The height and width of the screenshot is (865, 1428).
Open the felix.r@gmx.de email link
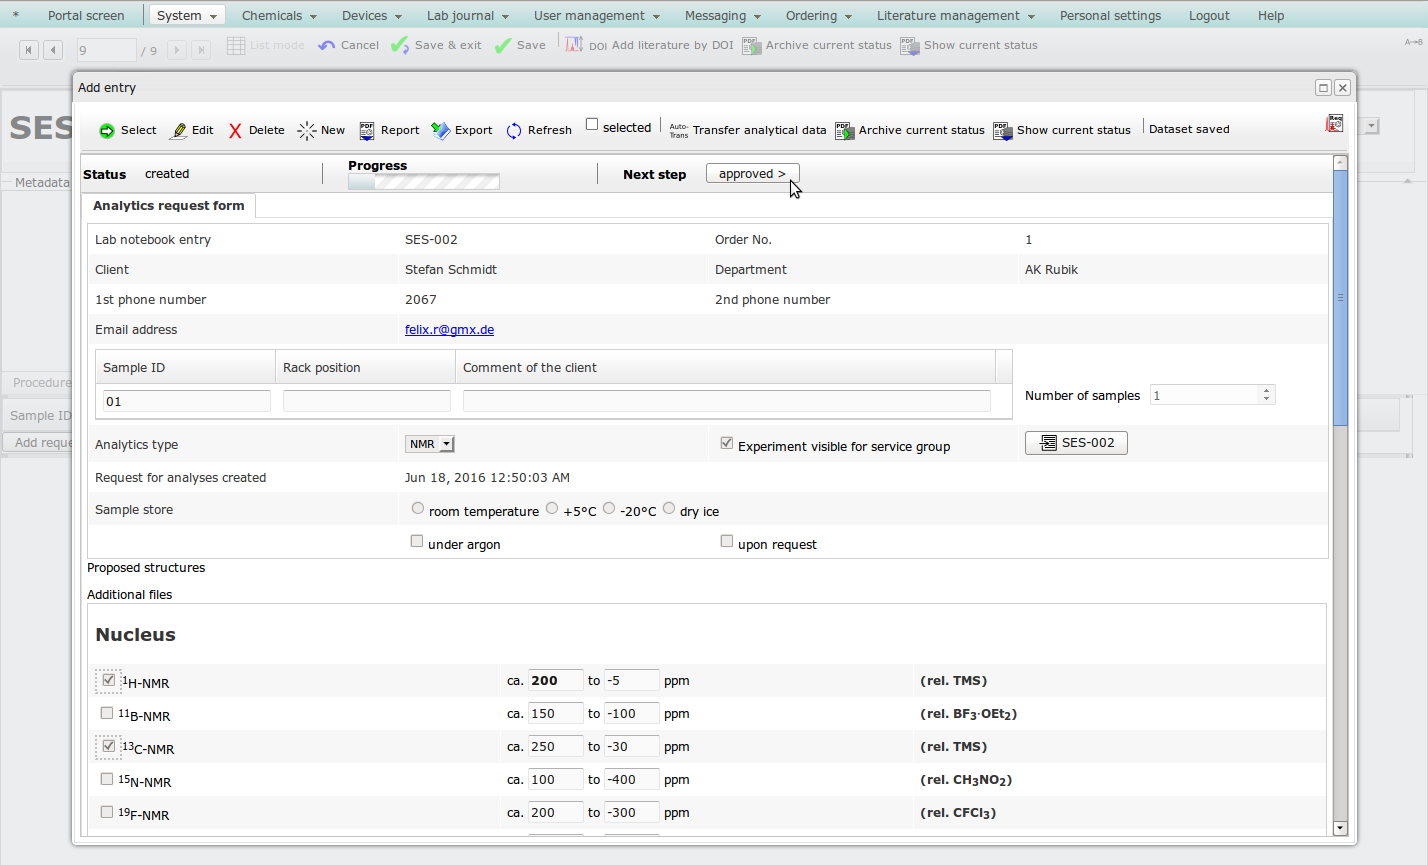[449, 330]
